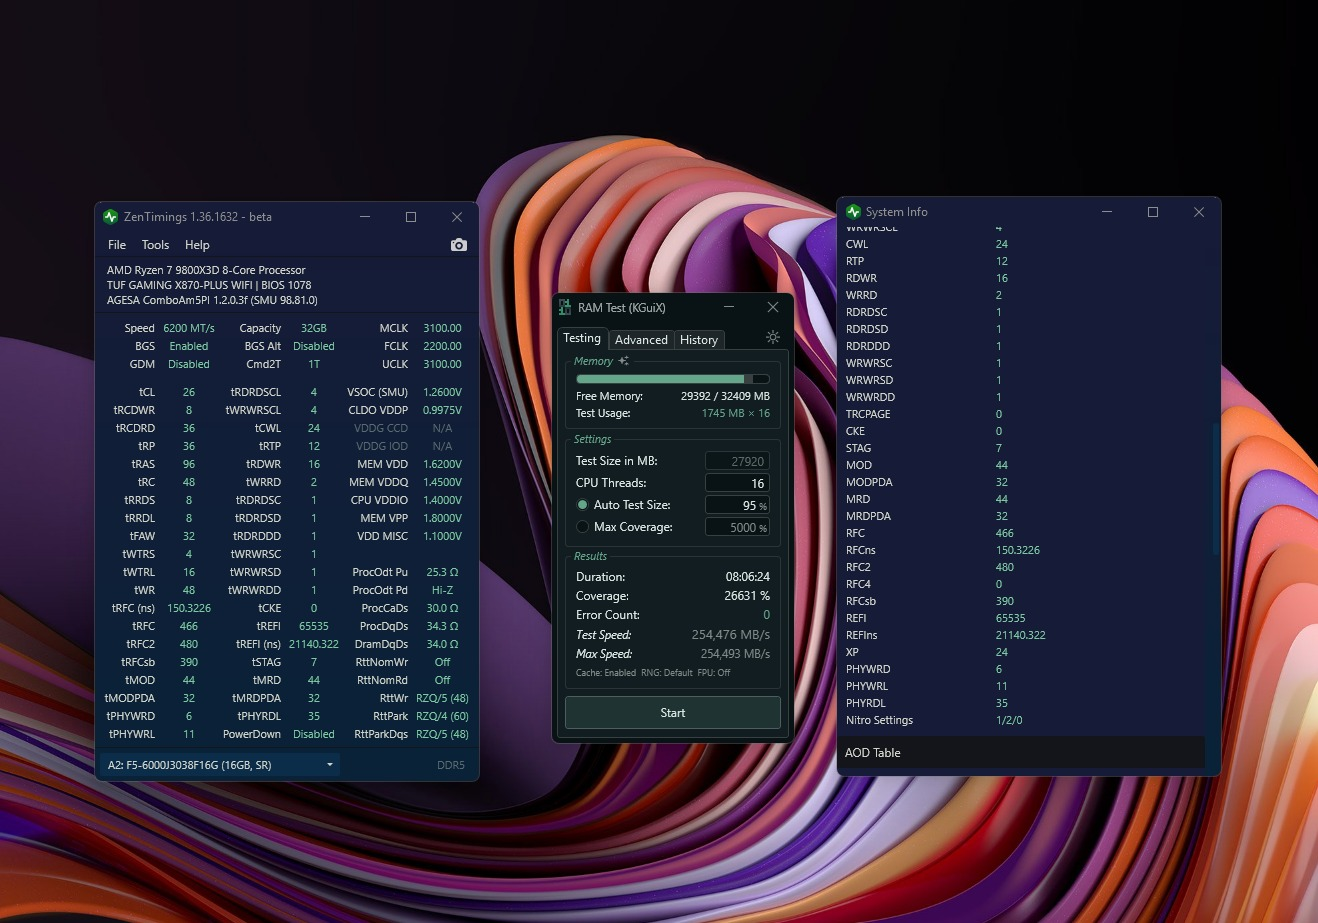Open the Tools menu in ZenTimings
The image size is (1318, 923).
pyautogui.click(x=155, y=245)
